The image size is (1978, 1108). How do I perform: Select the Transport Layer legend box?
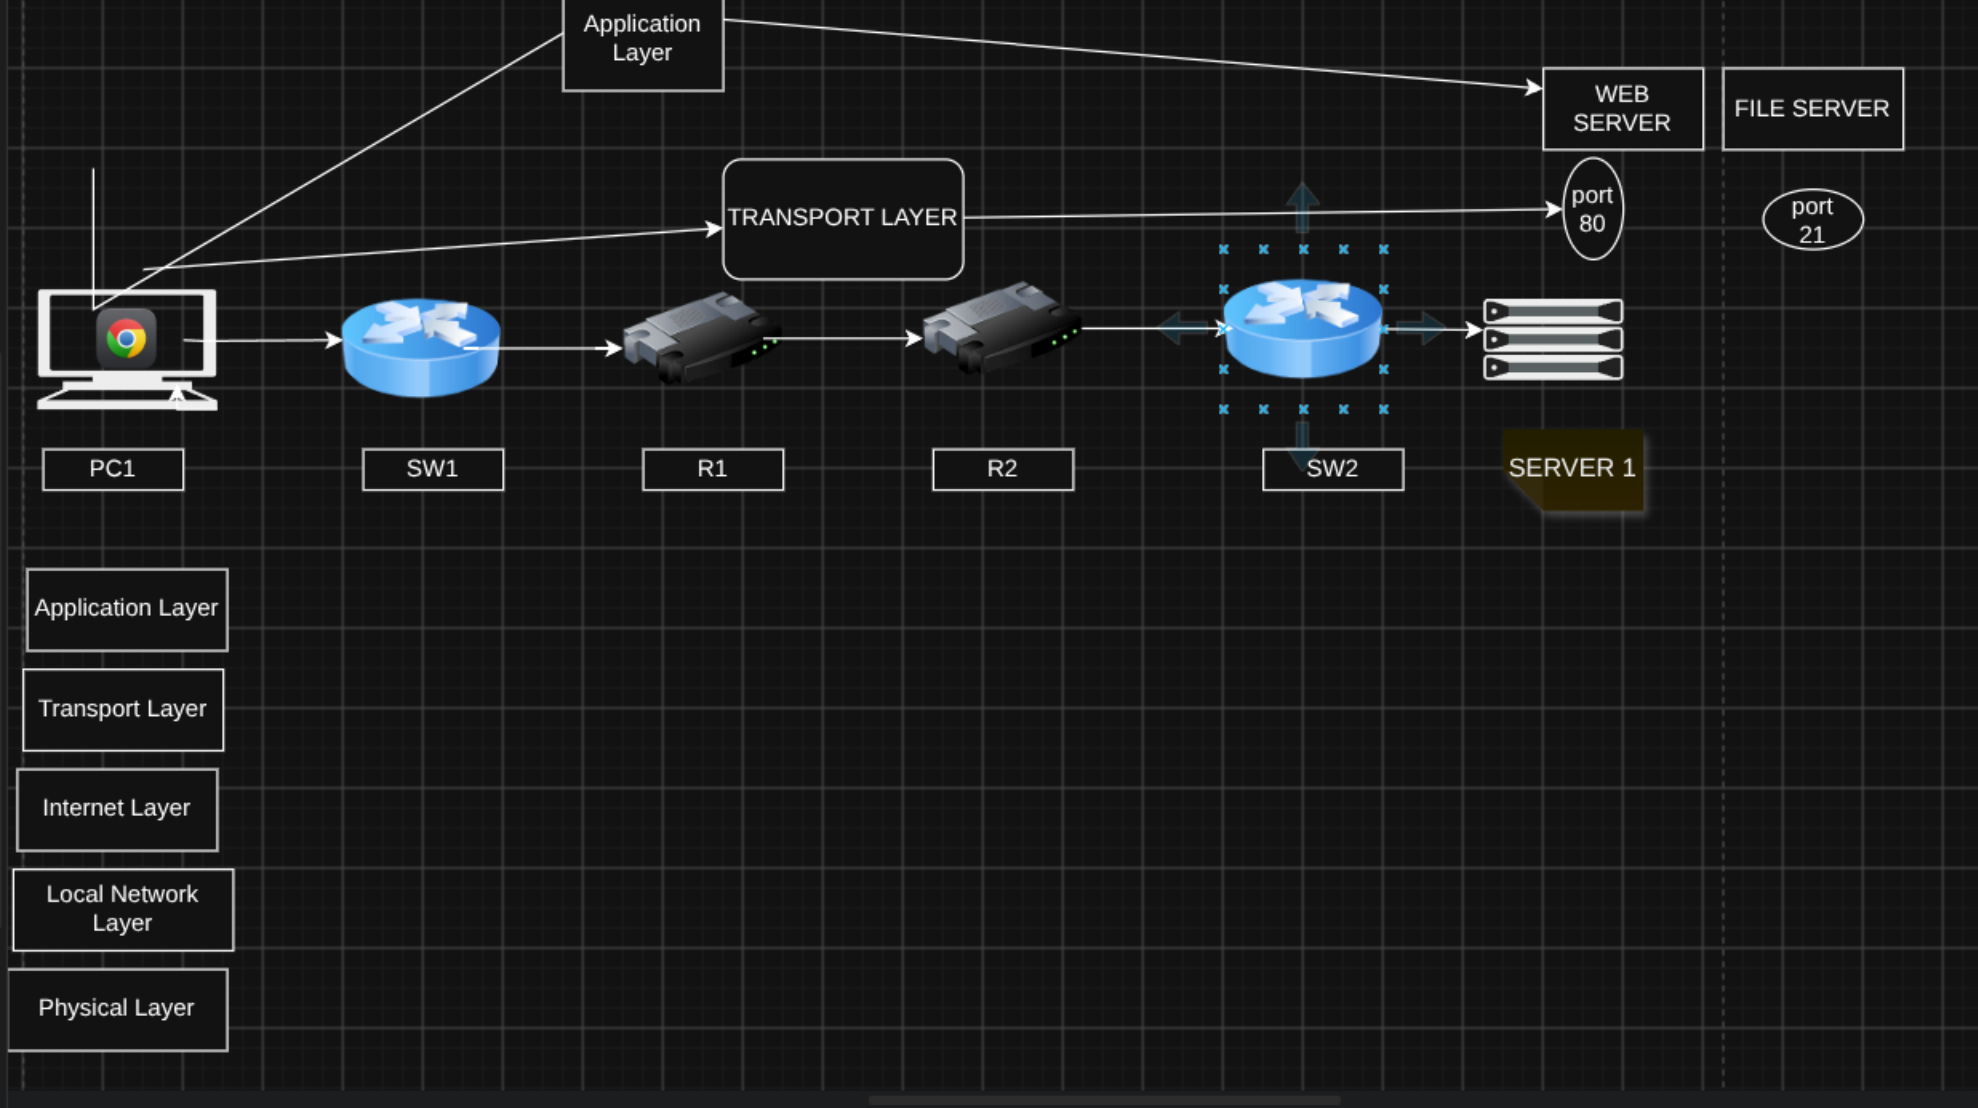123,709
